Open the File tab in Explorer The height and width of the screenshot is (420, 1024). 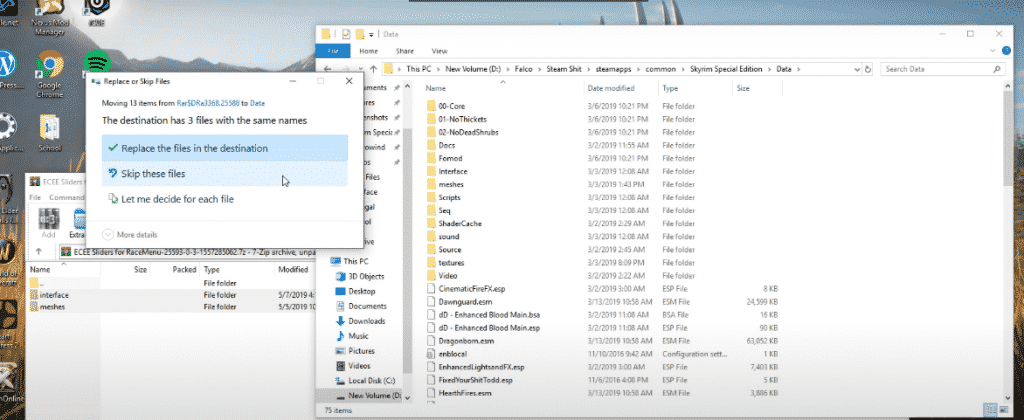click(333, 51)
